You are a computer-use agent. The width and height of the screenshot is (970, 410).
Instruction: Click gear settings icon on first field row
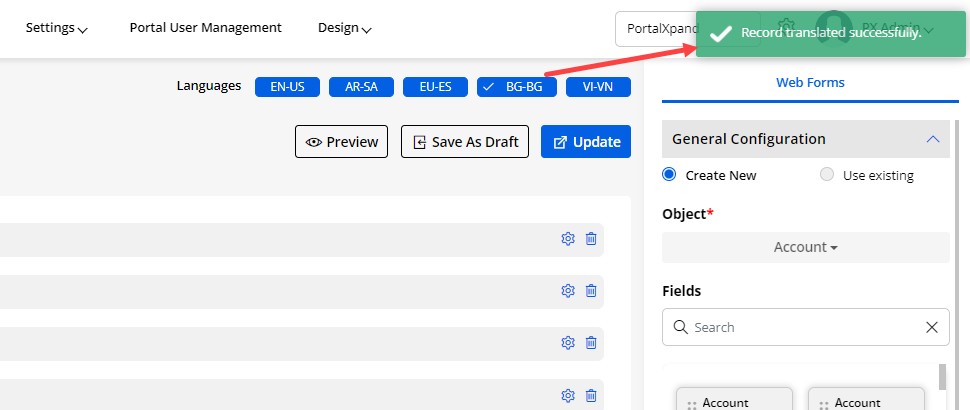(568, 239)
